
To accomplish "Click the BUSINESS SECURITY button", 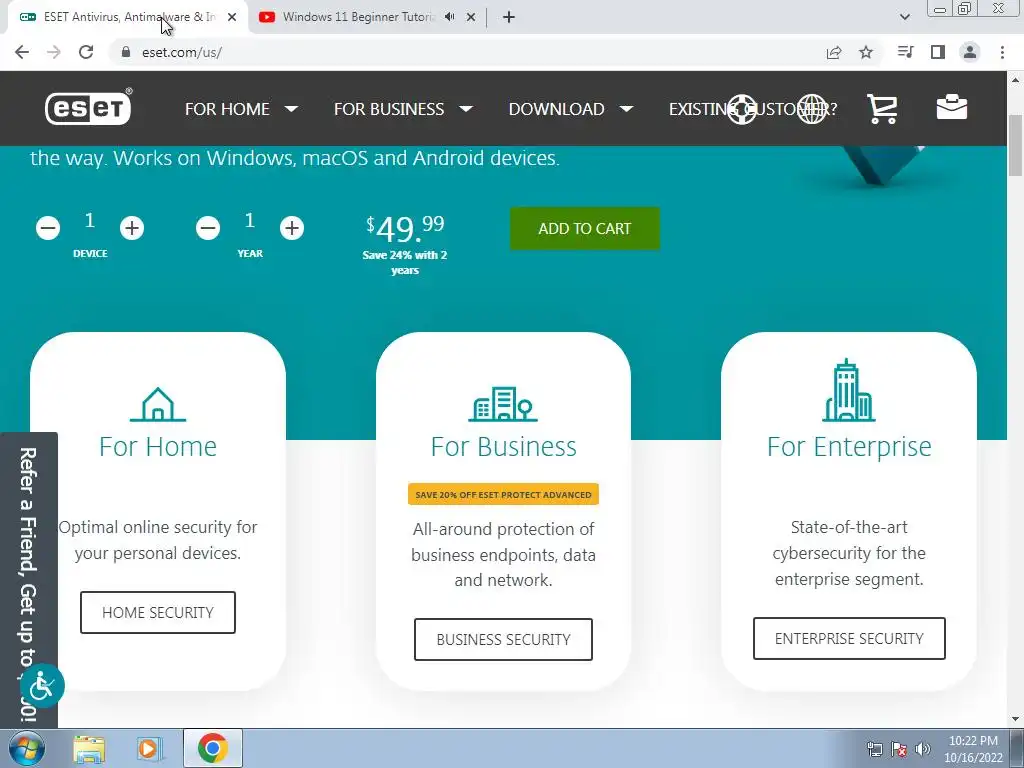I will tap(503, 639).
